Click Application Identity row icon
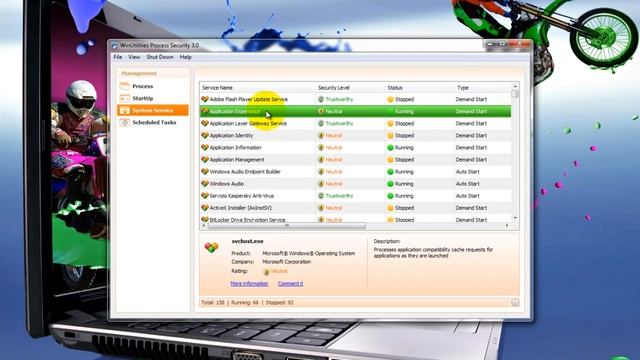The width and height of the screenshot is (640, 360). 205,135
